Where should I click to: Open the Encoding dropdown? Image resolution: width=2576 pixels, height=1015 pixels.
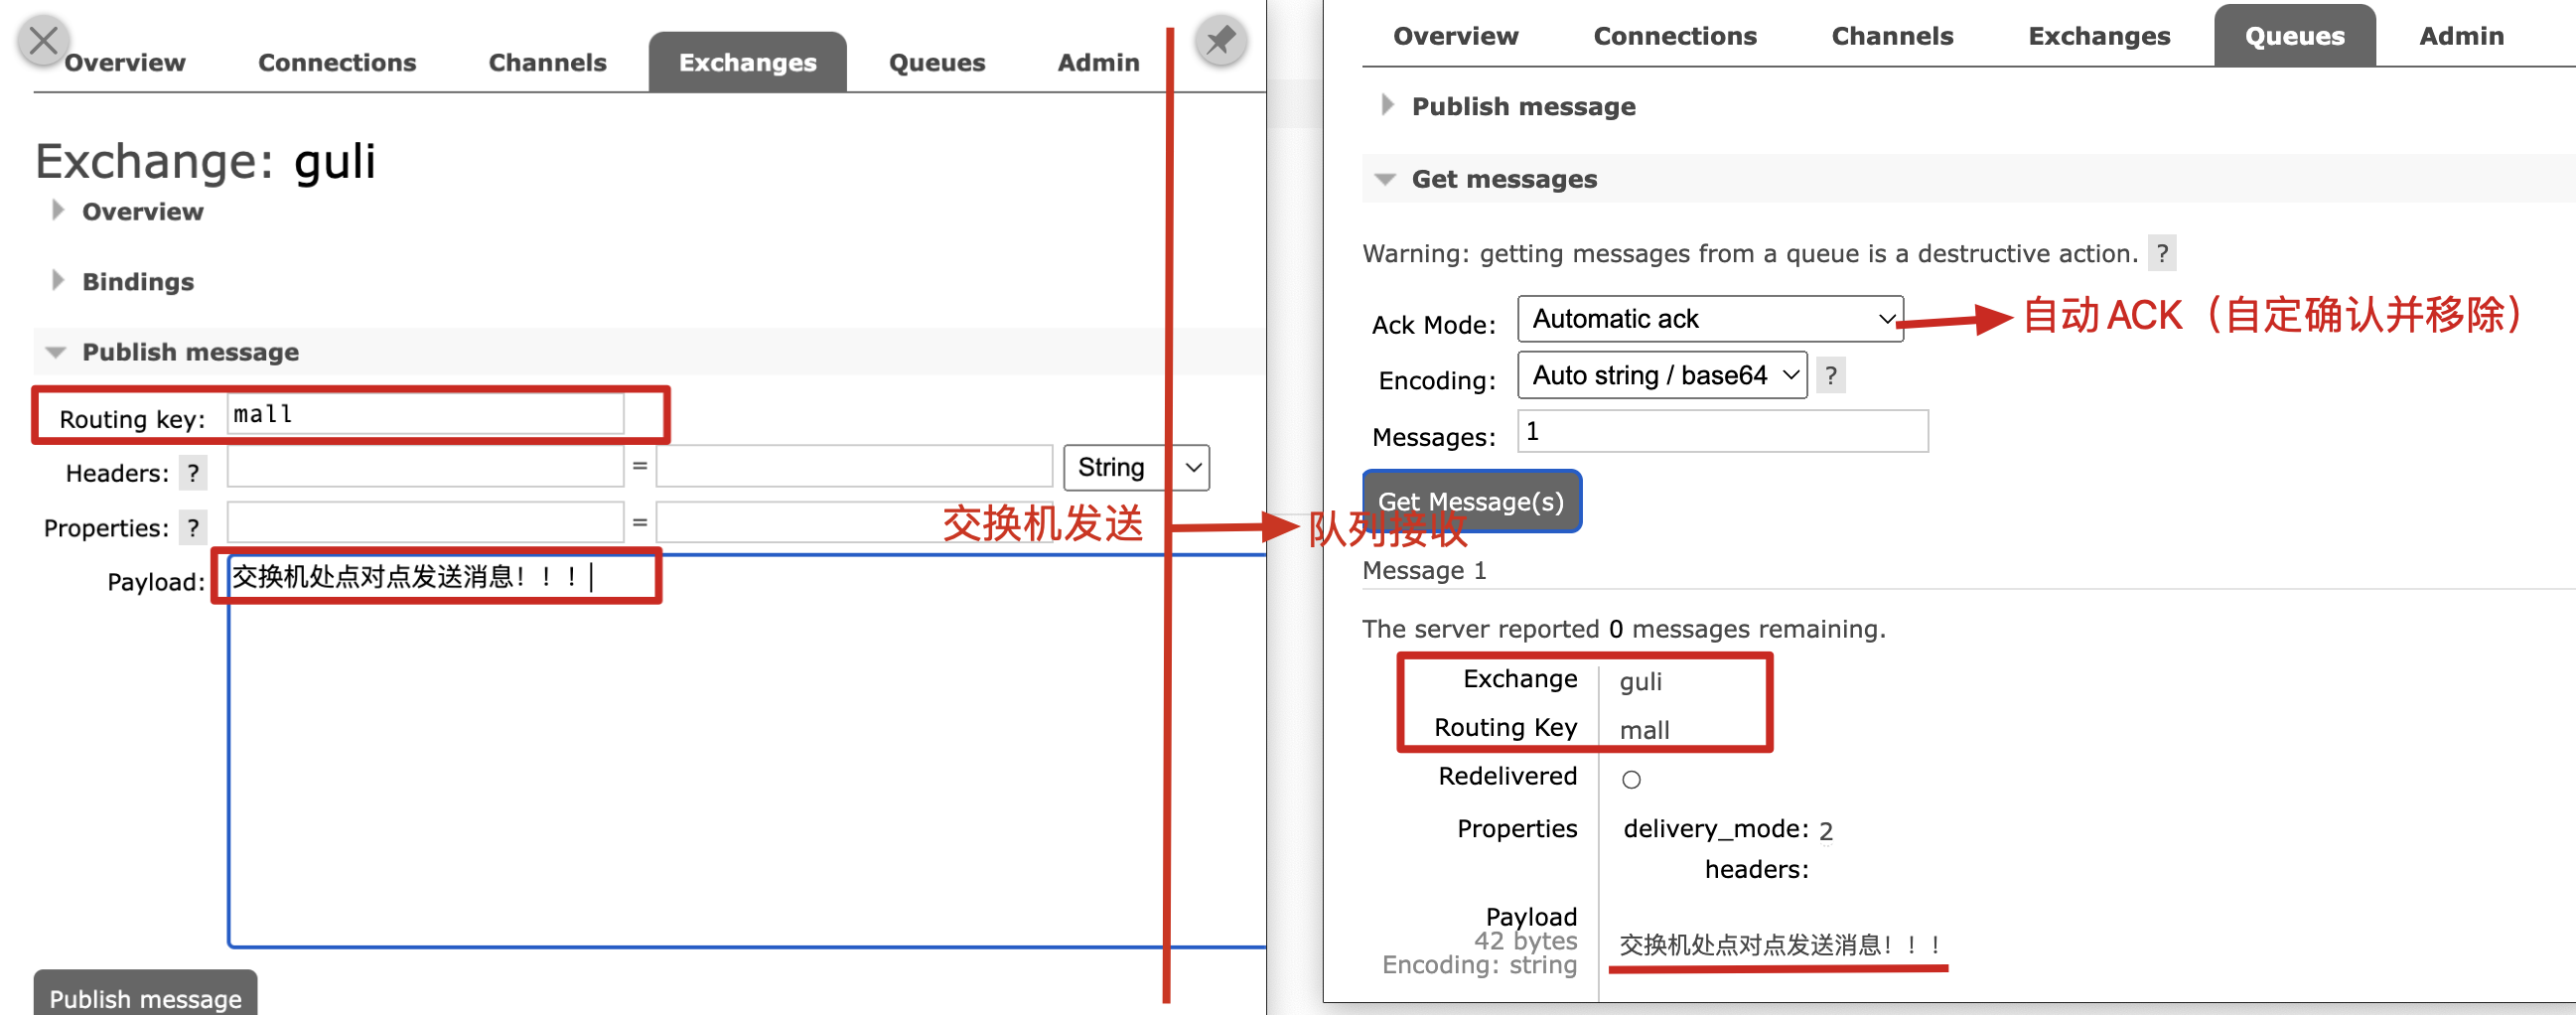click(x=1661, y=376)
